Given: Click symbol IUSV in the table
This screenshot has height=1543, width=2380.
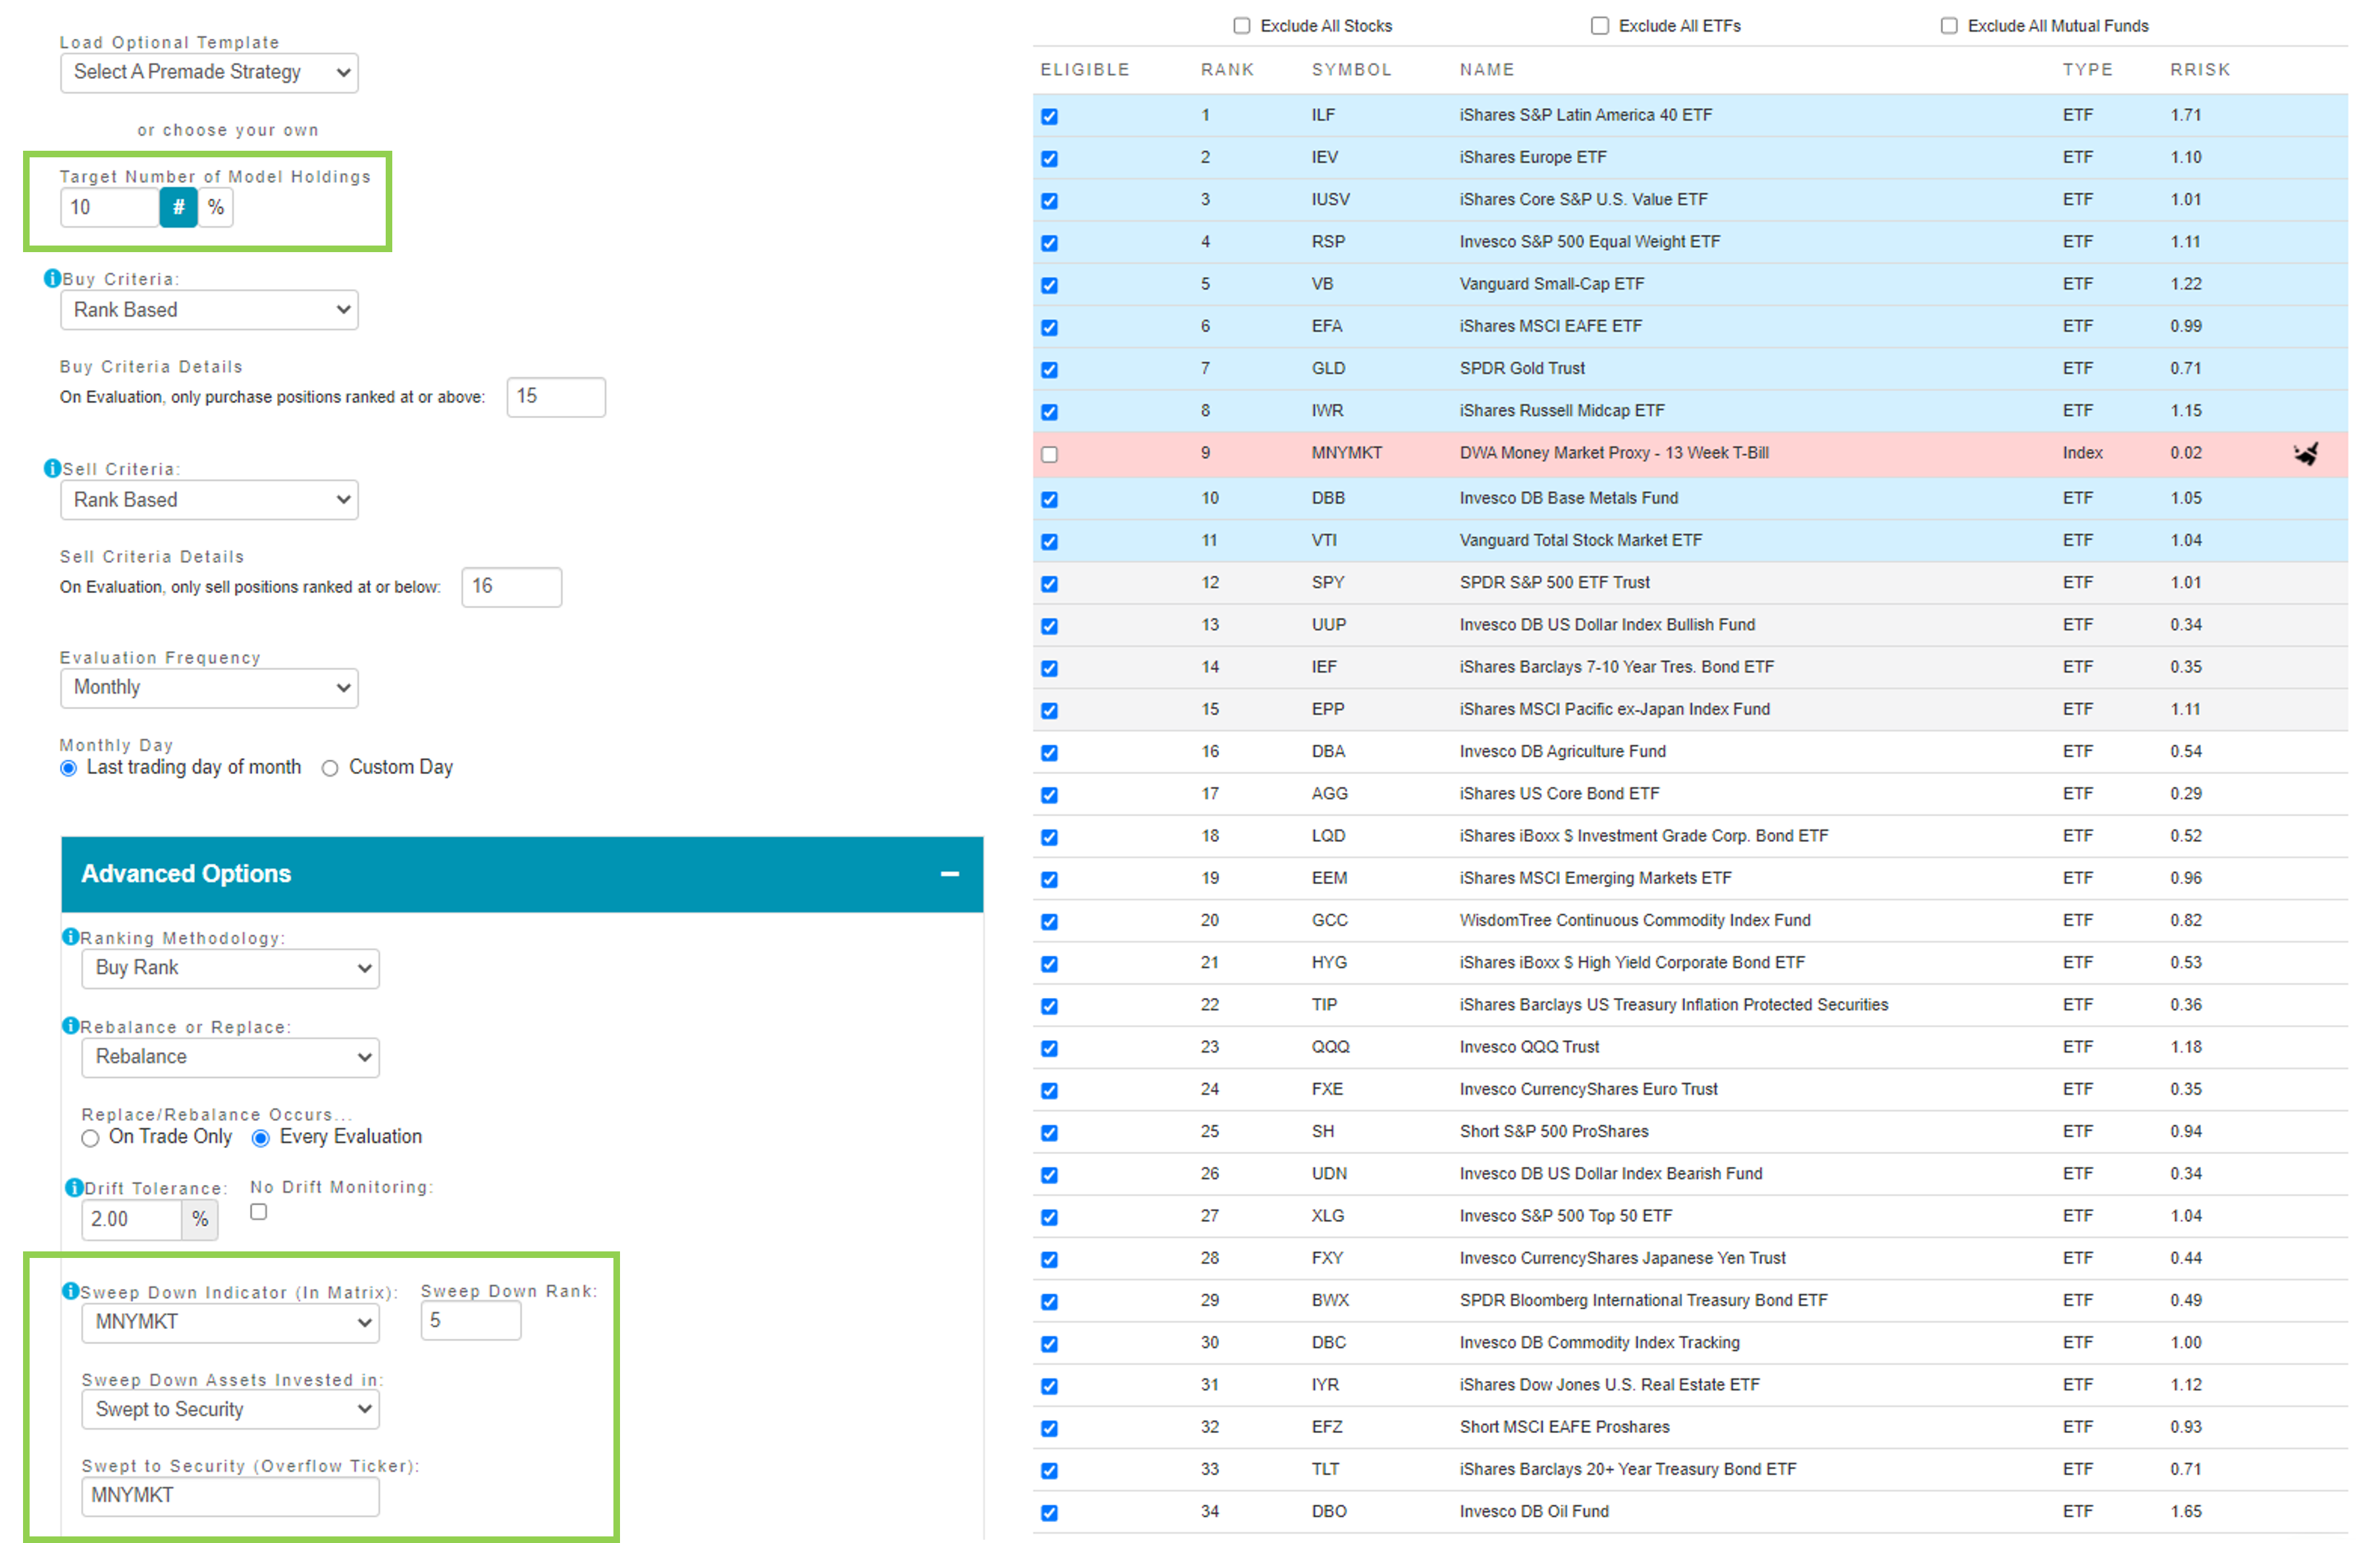Looking at the screenshot, I should tap(1331, 200).
